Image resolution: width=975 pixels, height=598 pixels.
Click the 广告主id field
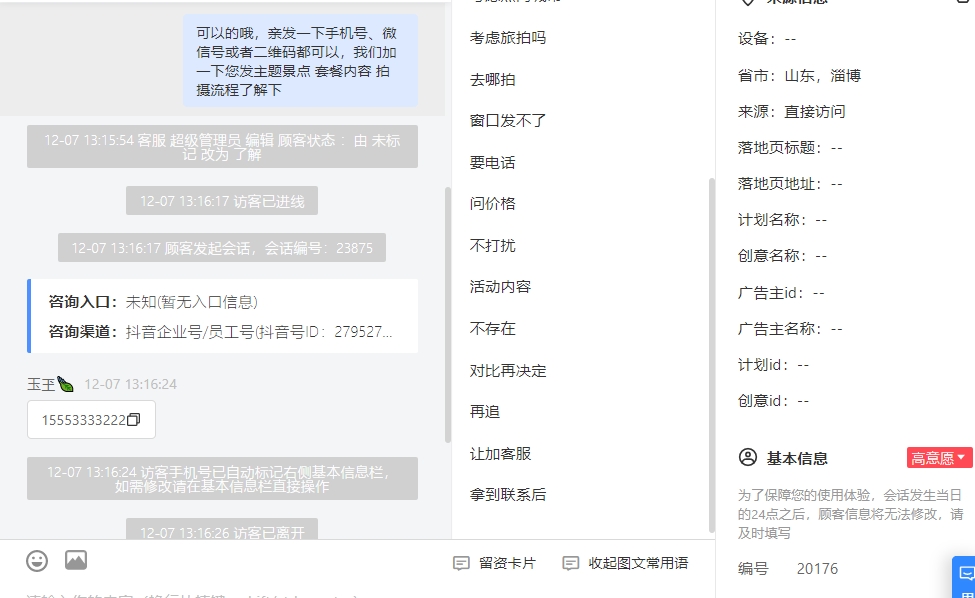pyautogui.click(x=781, y=293)
